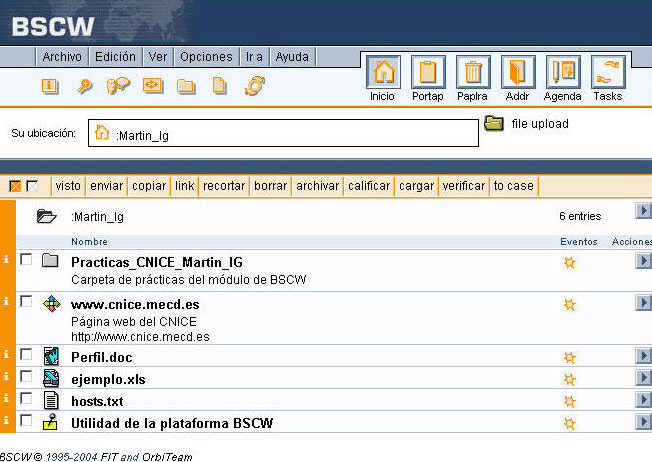Check the box next to hosts.txt
The height and width of the screenshot is (462, 652).
click(26, 399)
